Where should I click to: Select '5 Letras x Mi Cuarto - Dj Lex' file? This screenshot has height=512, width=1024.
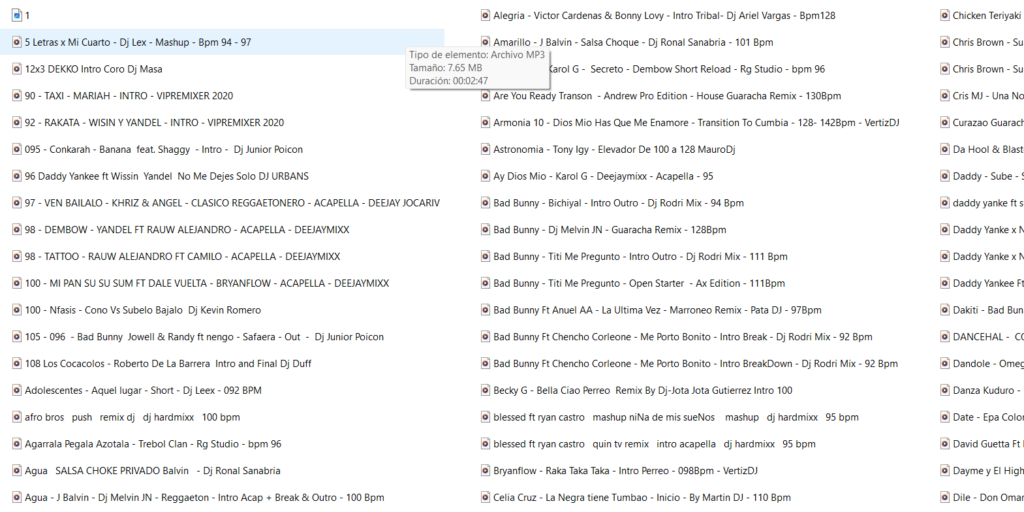[138, 42]
